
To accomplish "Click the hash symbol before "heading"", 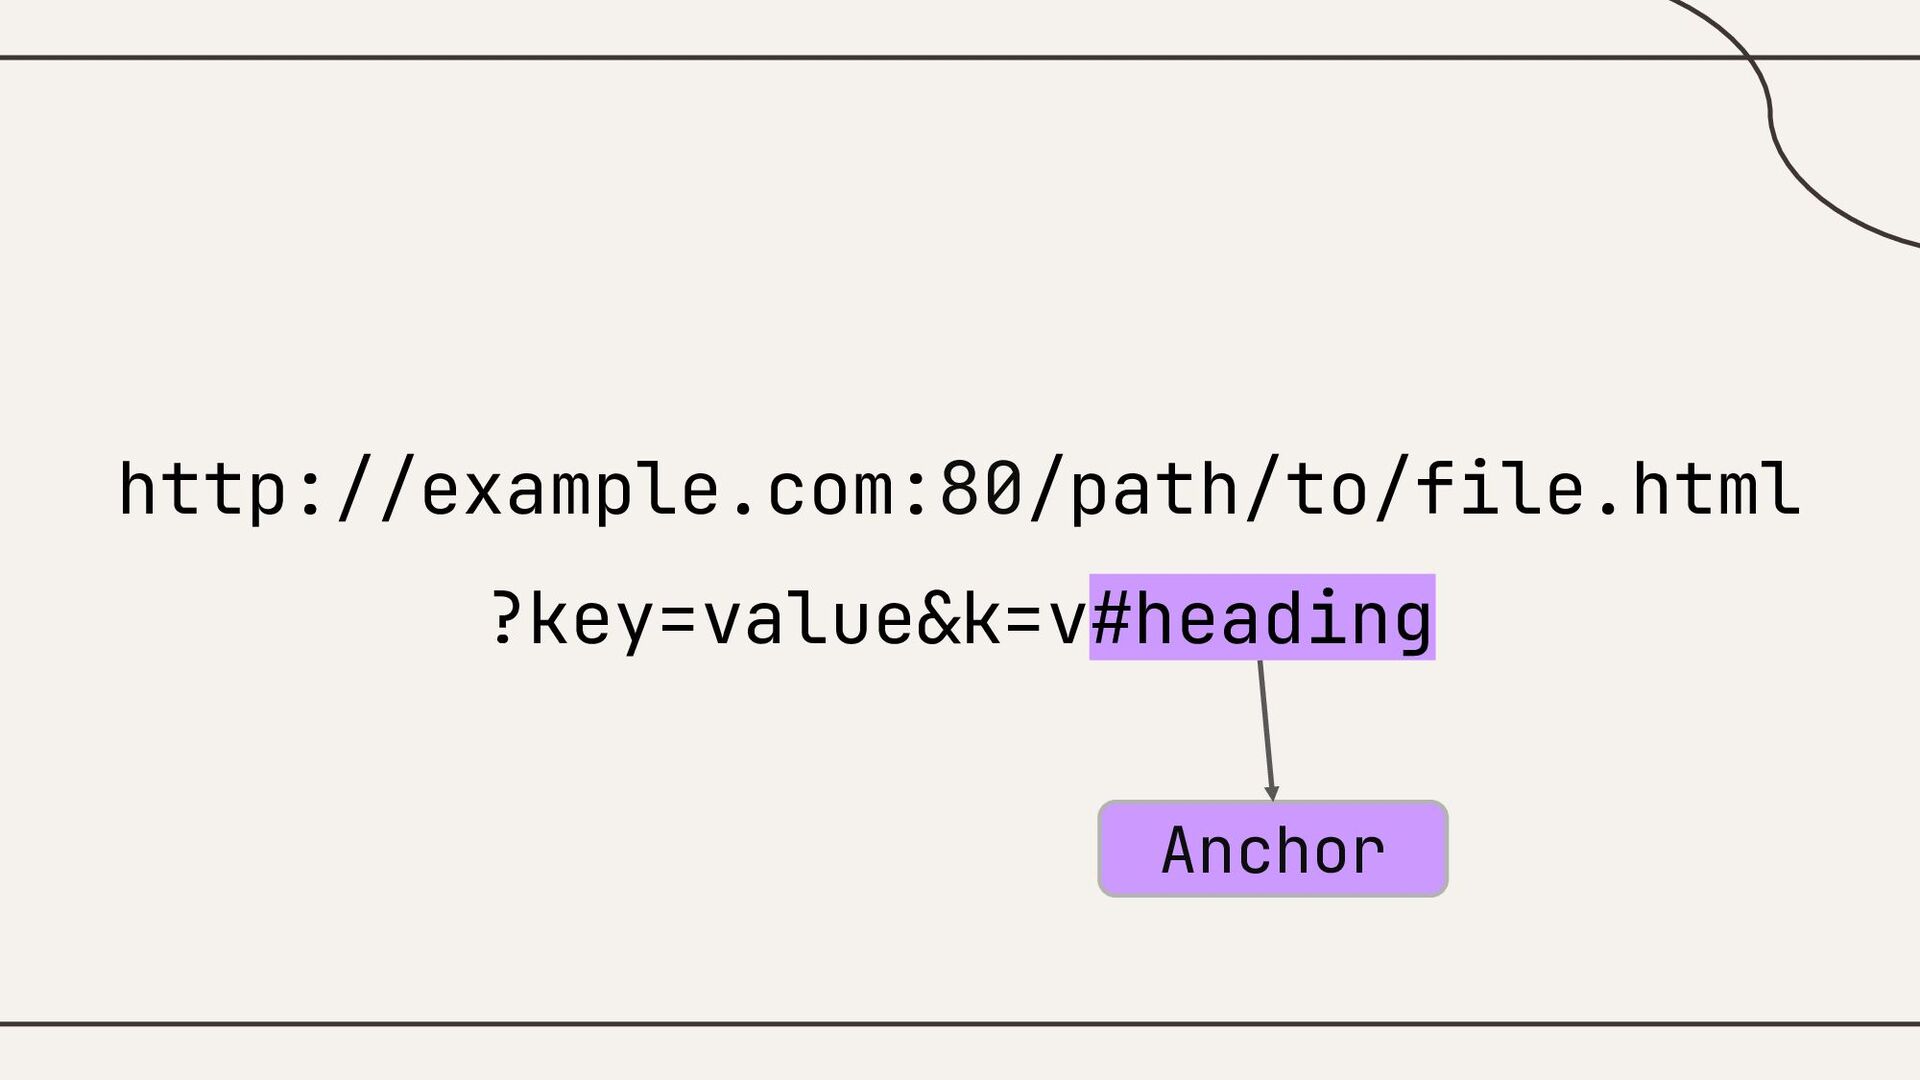I will click(x=1110, y=619).
